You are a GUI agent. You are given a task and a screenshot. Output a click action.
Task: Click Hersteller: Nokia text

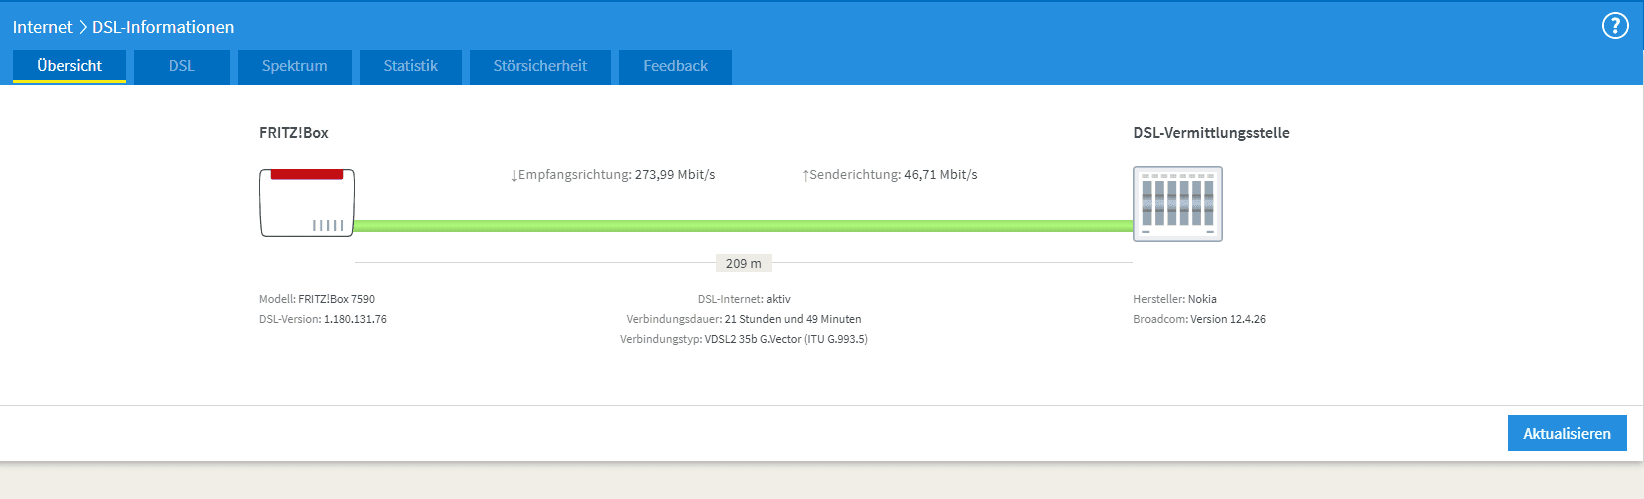click(1175, 299)
